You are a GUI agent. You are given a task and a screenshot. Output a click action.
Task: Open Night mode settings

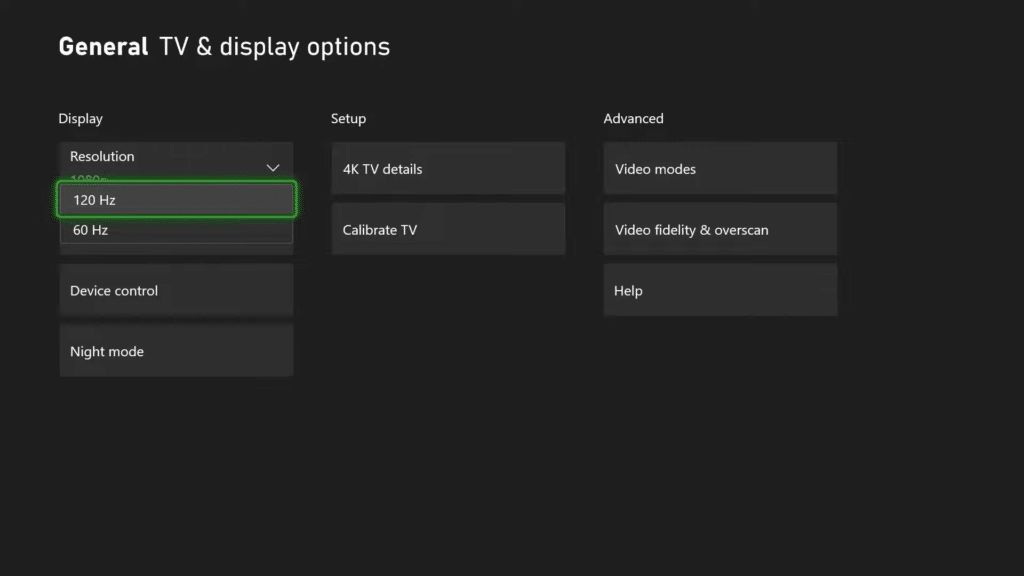[176, 351]
